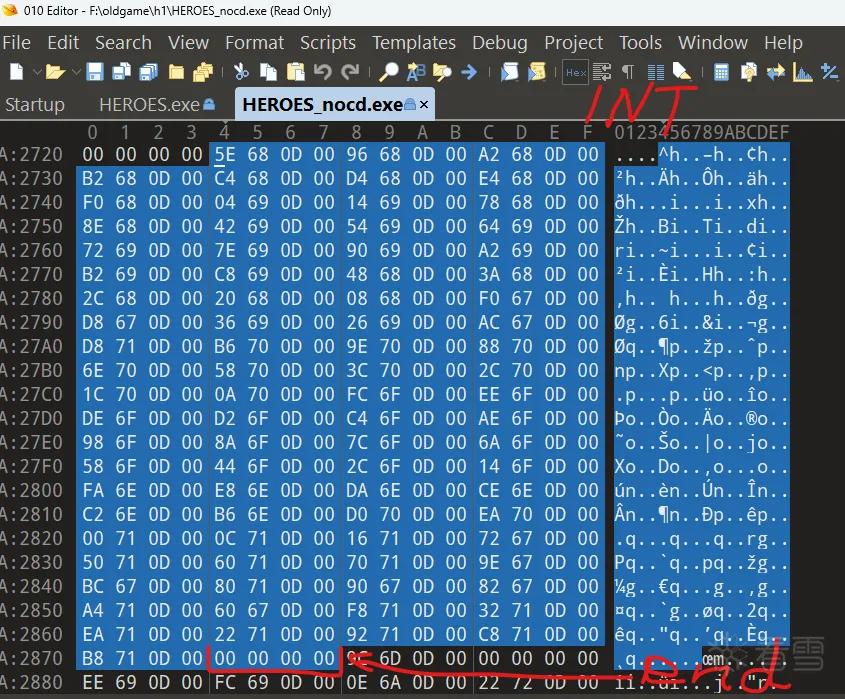
Task: Click the Run Script icon
Action: click(x=509, y=72)
